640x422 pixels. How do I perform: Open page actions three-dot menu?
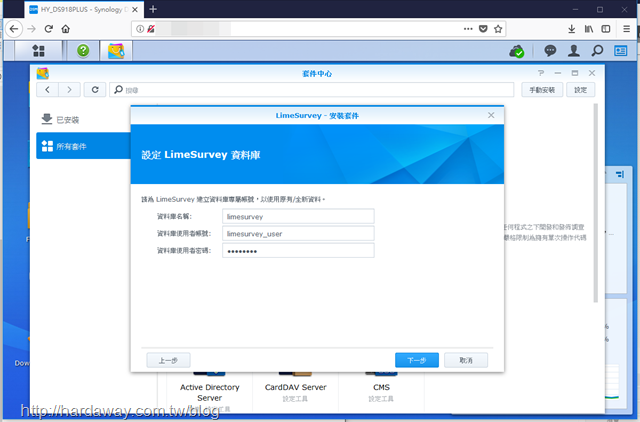(468, 29)
